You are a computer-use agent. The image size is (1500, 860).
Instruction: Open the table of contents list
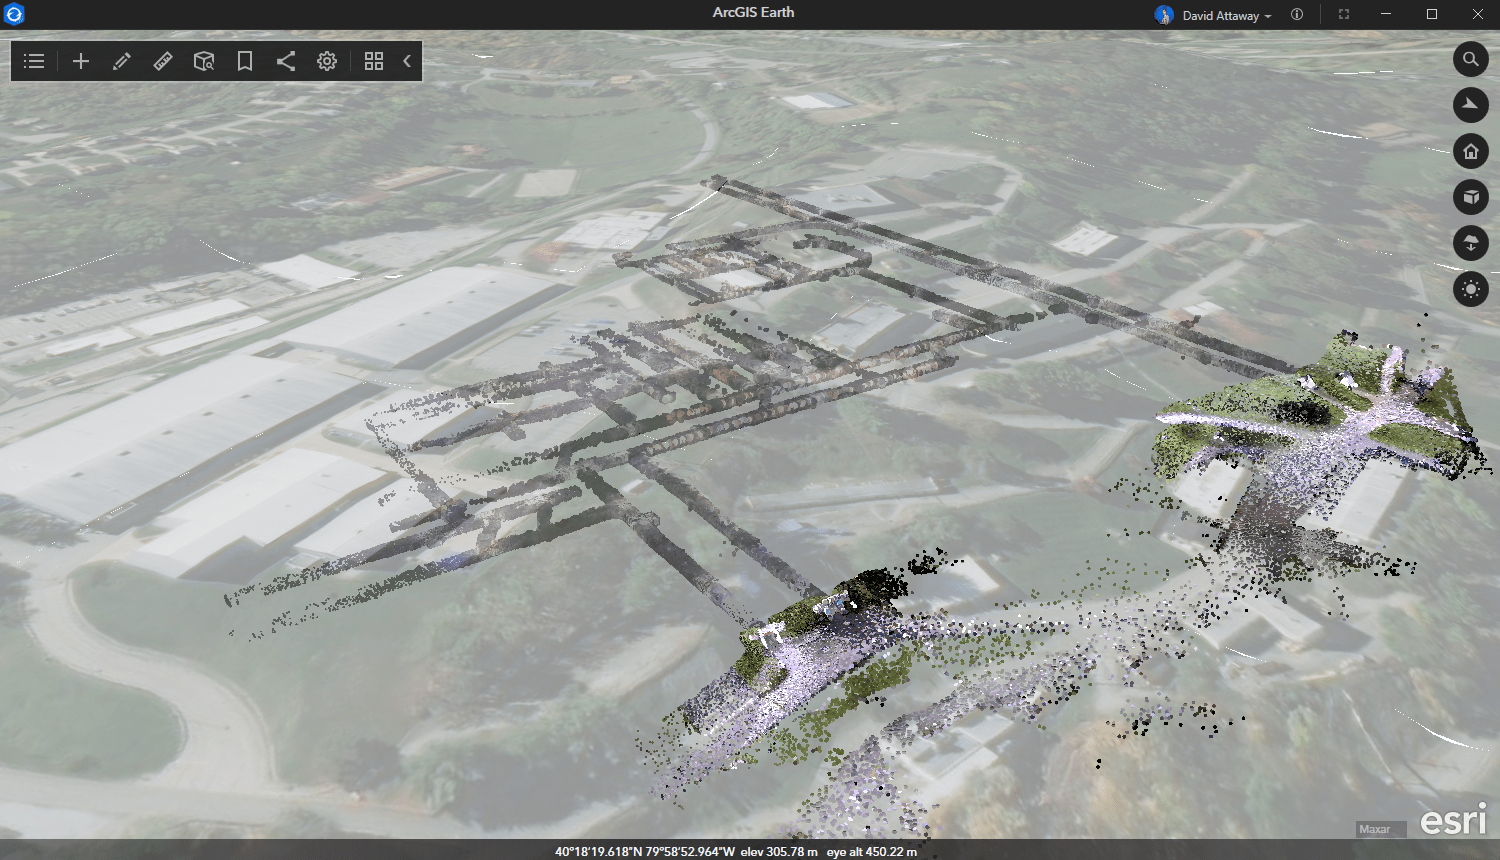click(x=34, y=61)
